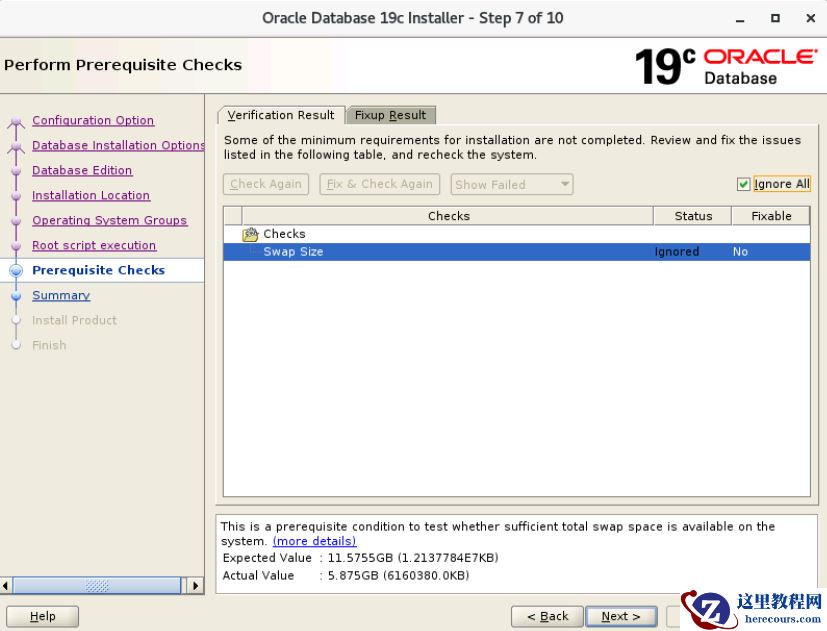Click the Status column header
This screenshot has height=631, width=827.
click(693, 216)
